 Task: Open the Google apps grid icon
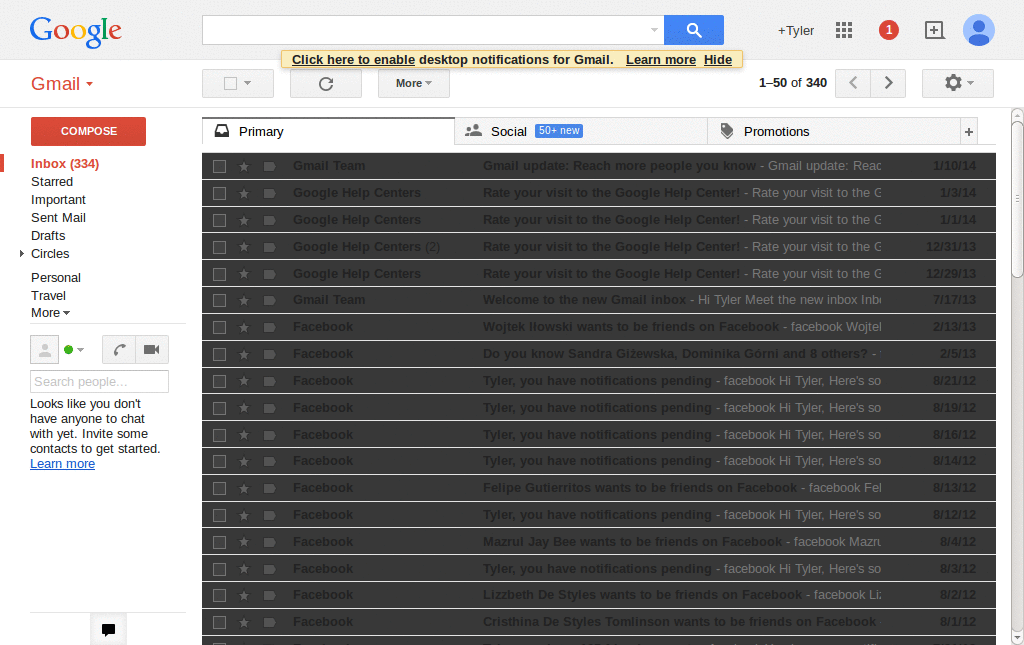844,30
